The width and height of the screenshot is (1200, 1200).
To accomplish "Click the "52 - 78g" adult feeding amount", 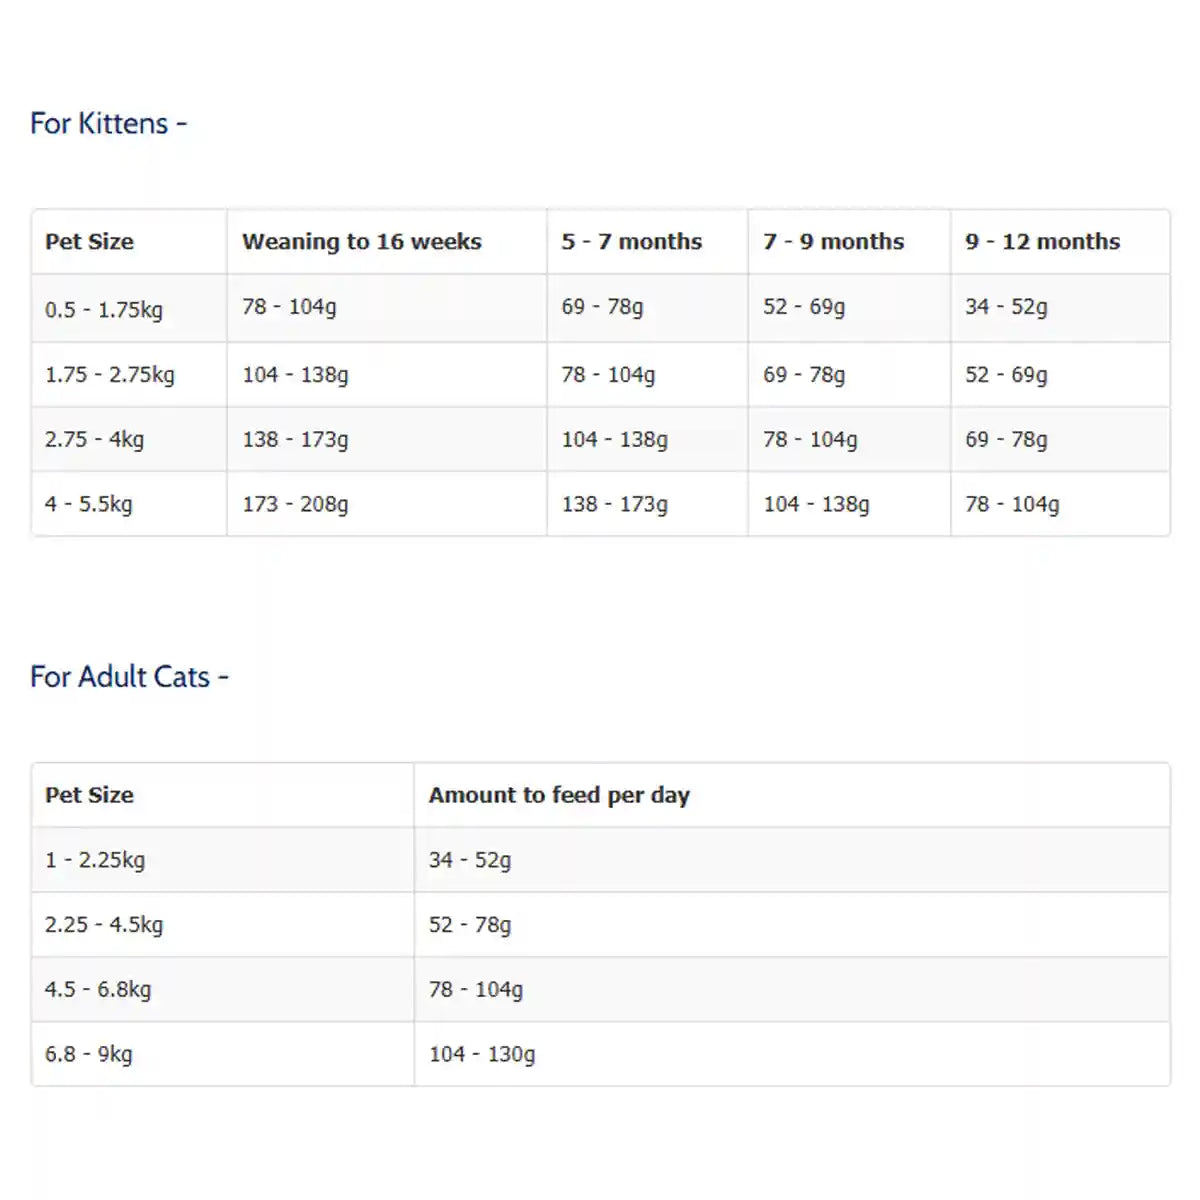I will coord(470,925).
